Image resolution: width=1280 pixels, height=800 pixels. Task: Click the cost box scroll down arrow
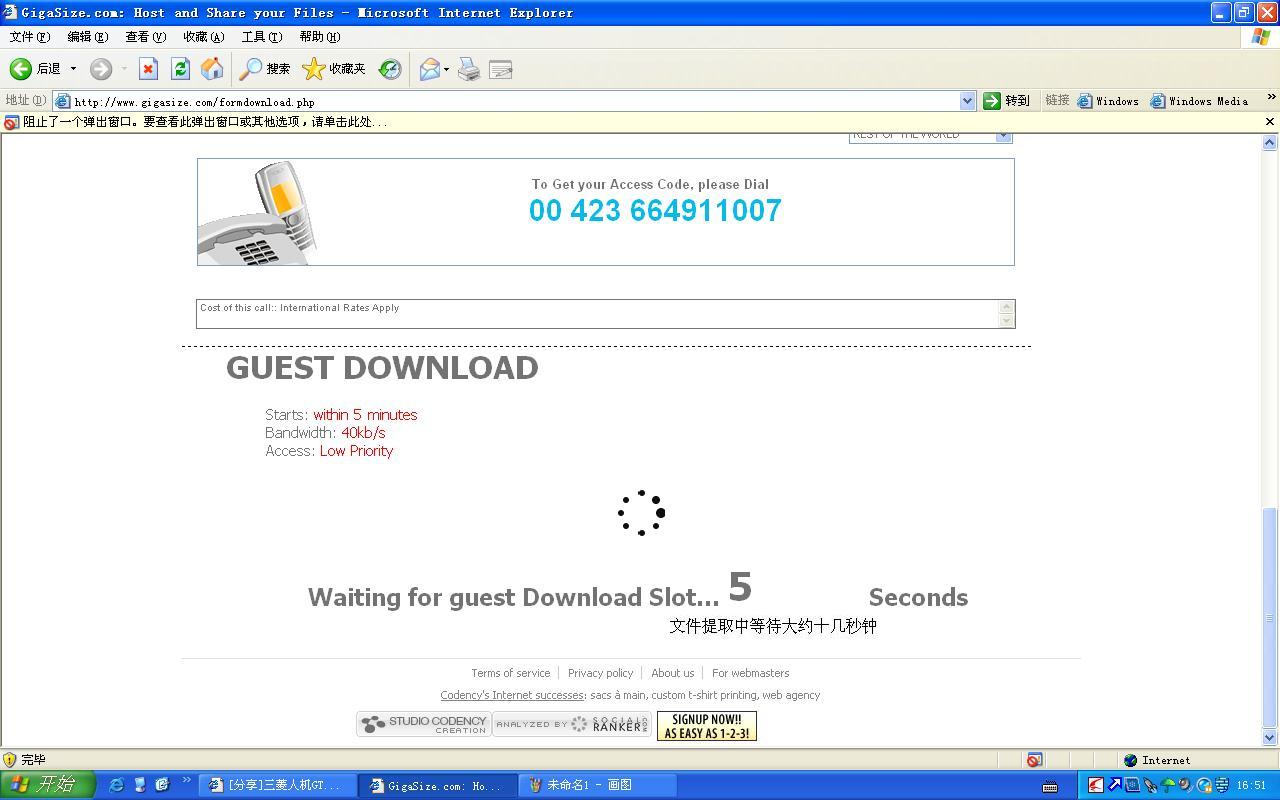tap(1006, 321)
